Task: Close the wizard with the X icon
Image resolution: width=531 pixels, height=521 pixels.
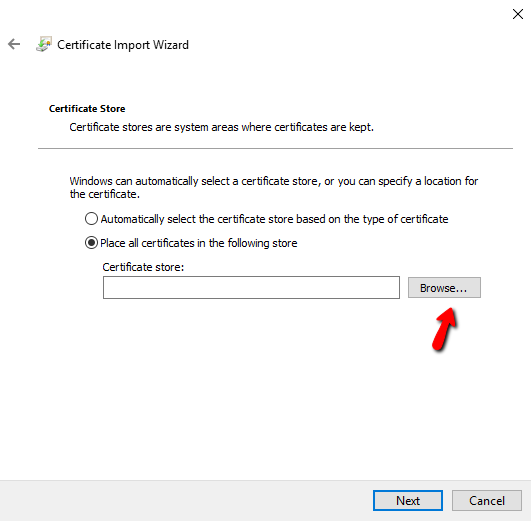Action: pyautogui.click(x=517, y=14)
